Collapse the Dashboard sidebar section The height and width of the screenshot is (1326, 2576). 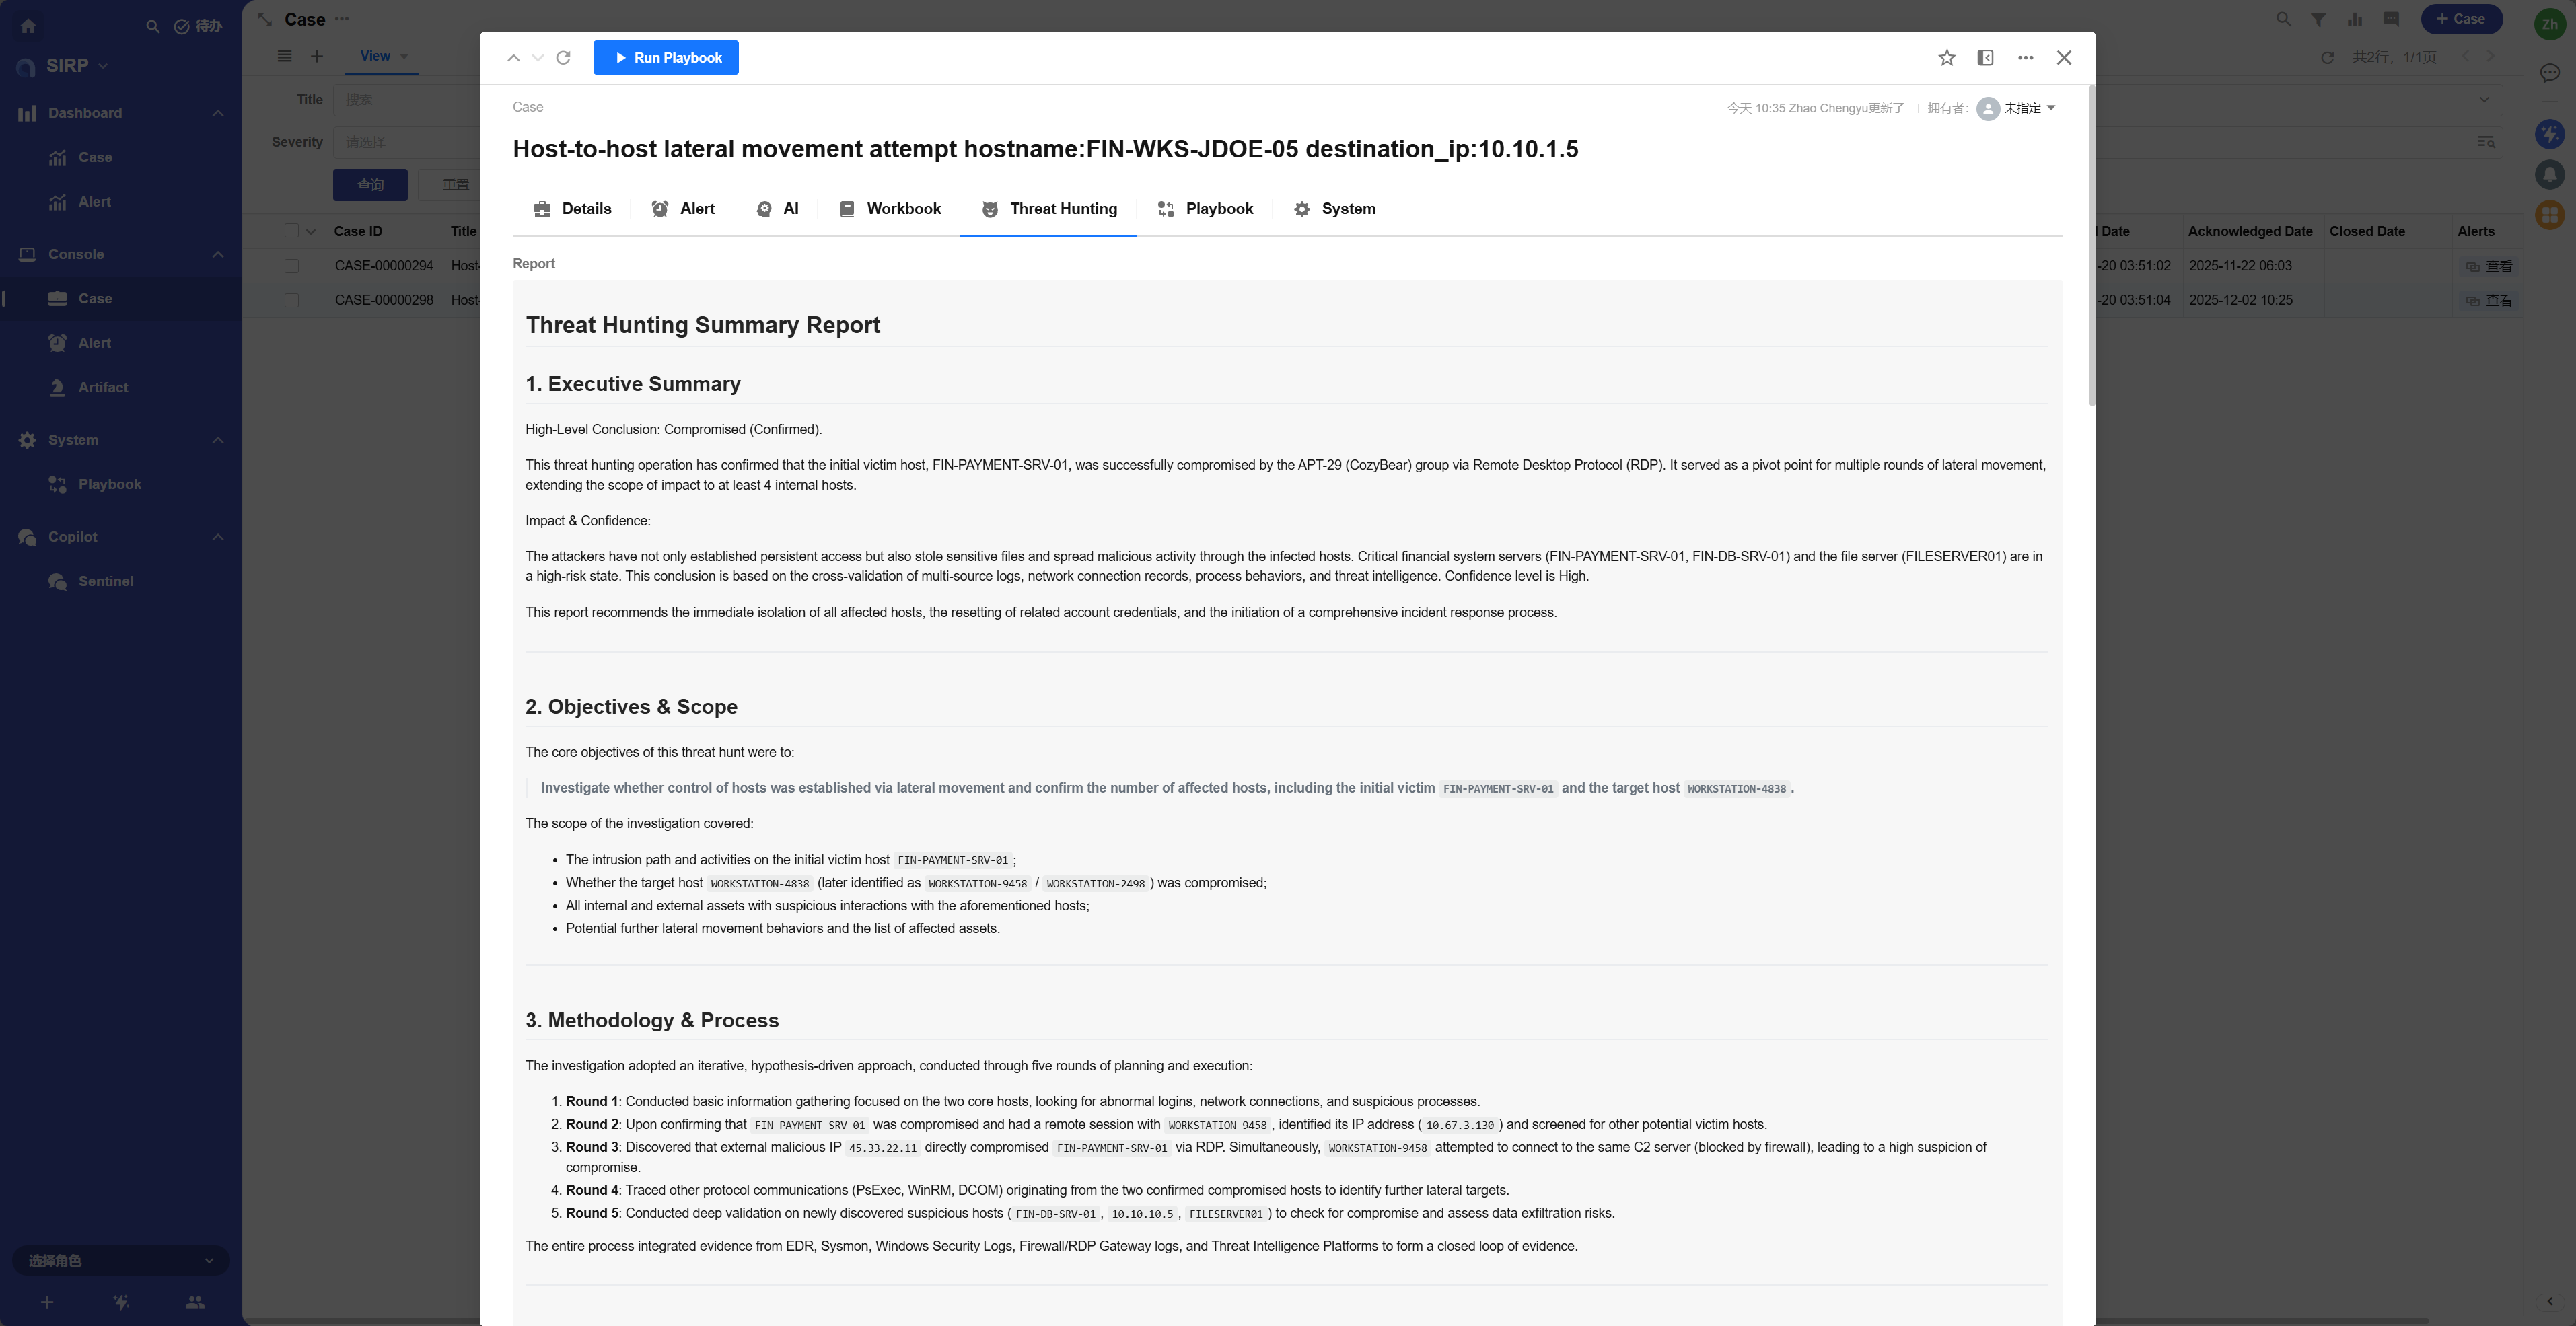point(218,113)
